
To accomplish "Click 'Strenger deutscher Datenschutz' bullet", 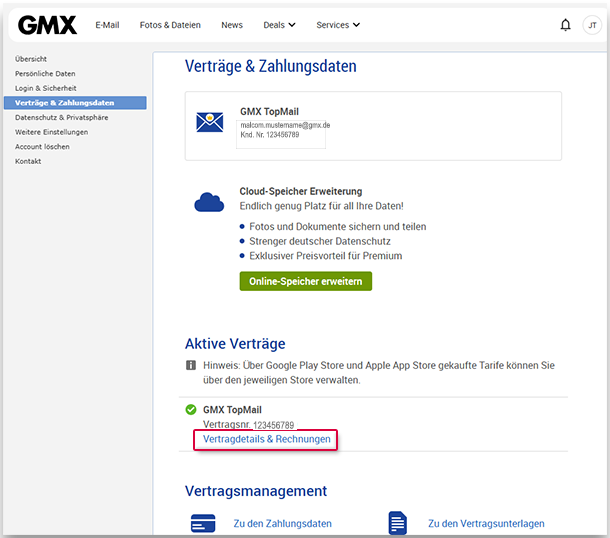I will (x=320, y=242).
